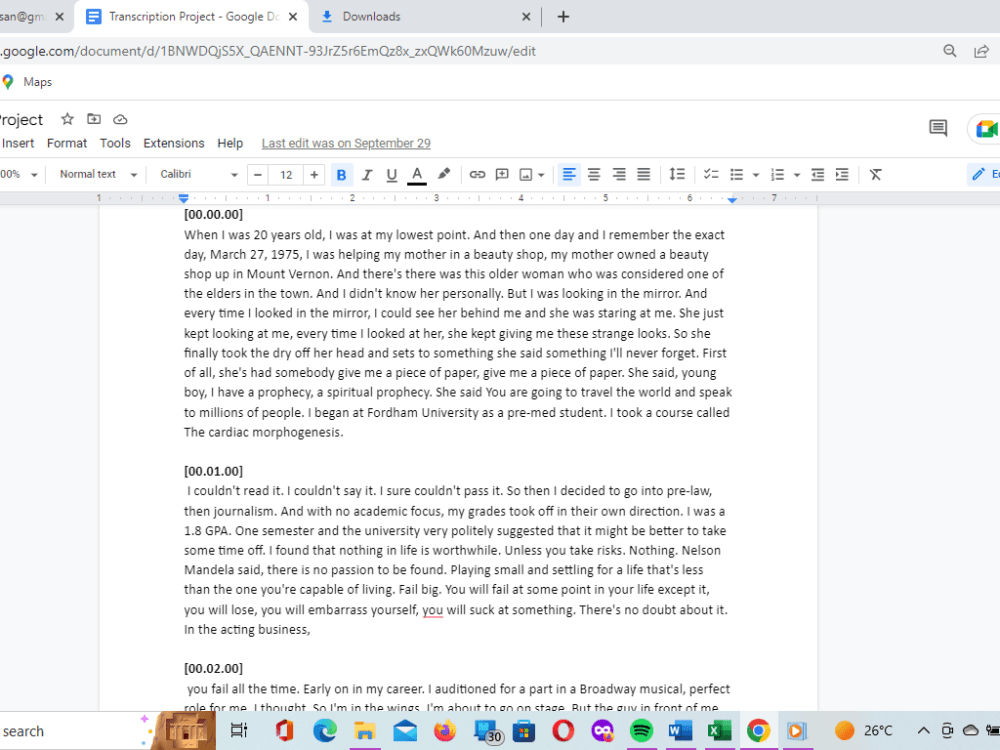Justify the paragraph text
1000x750 pixels.
[x=643, y=175]
